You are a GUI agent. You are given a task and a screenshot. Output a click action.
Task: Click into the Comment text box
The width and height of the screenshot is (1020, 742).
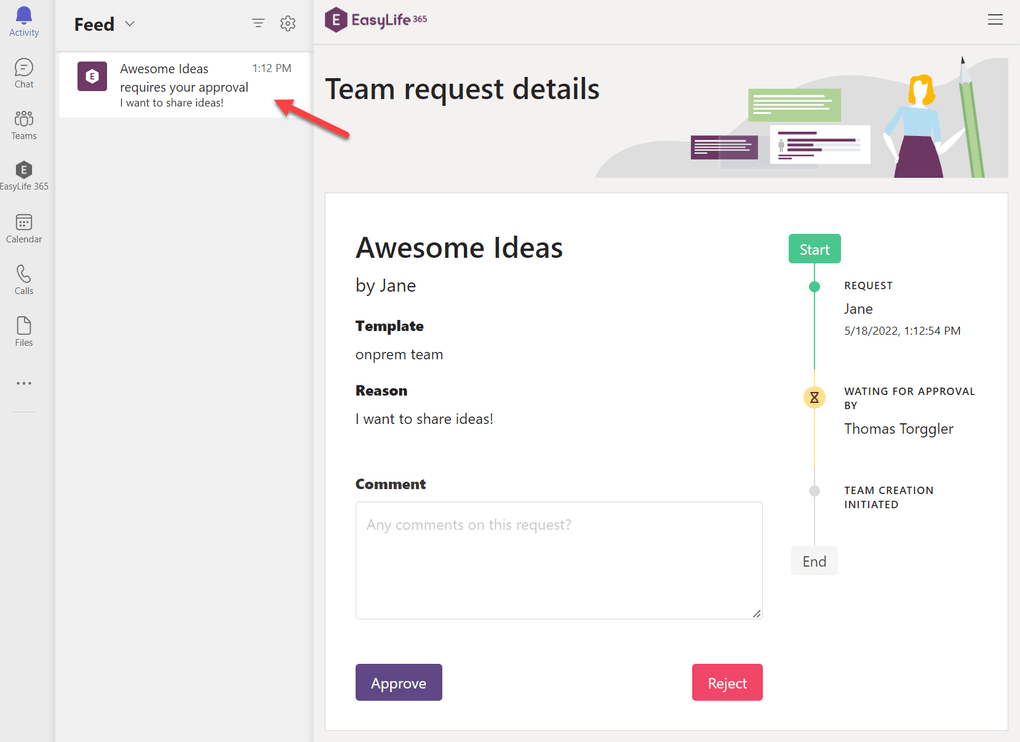click(558, 560)
